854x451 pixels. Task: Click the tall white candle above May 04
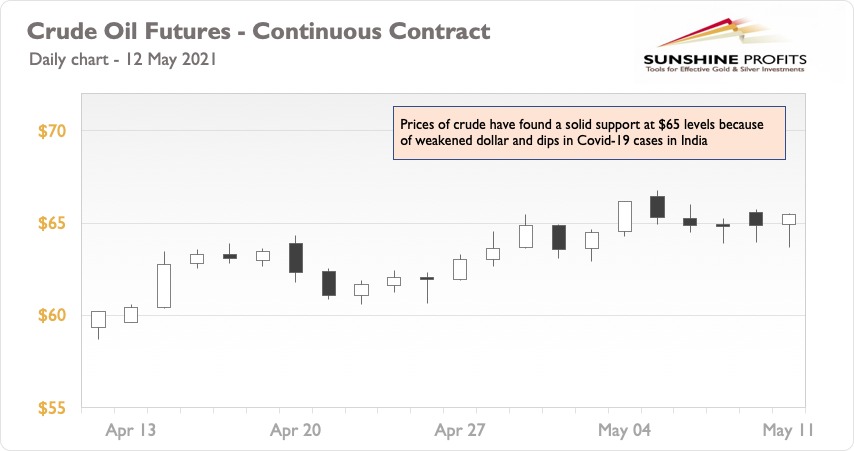(625, 217)
